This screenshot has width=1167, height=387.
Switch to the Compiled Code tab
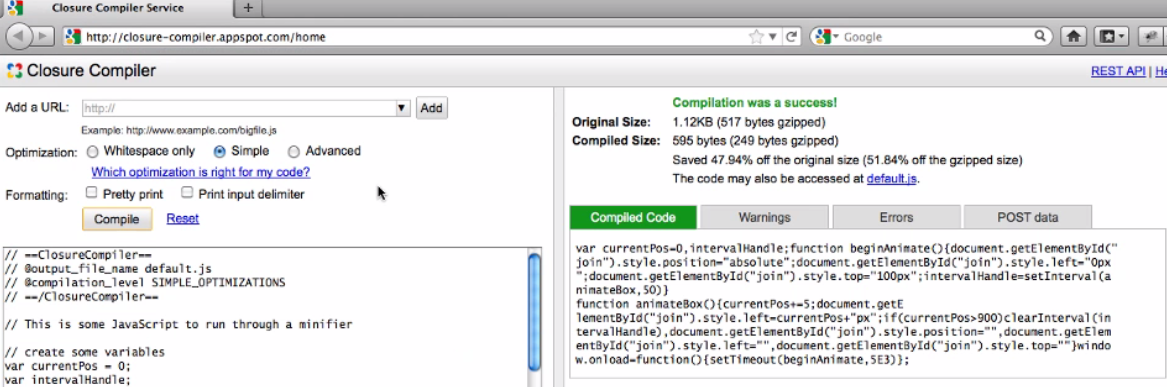pos(633,217)
